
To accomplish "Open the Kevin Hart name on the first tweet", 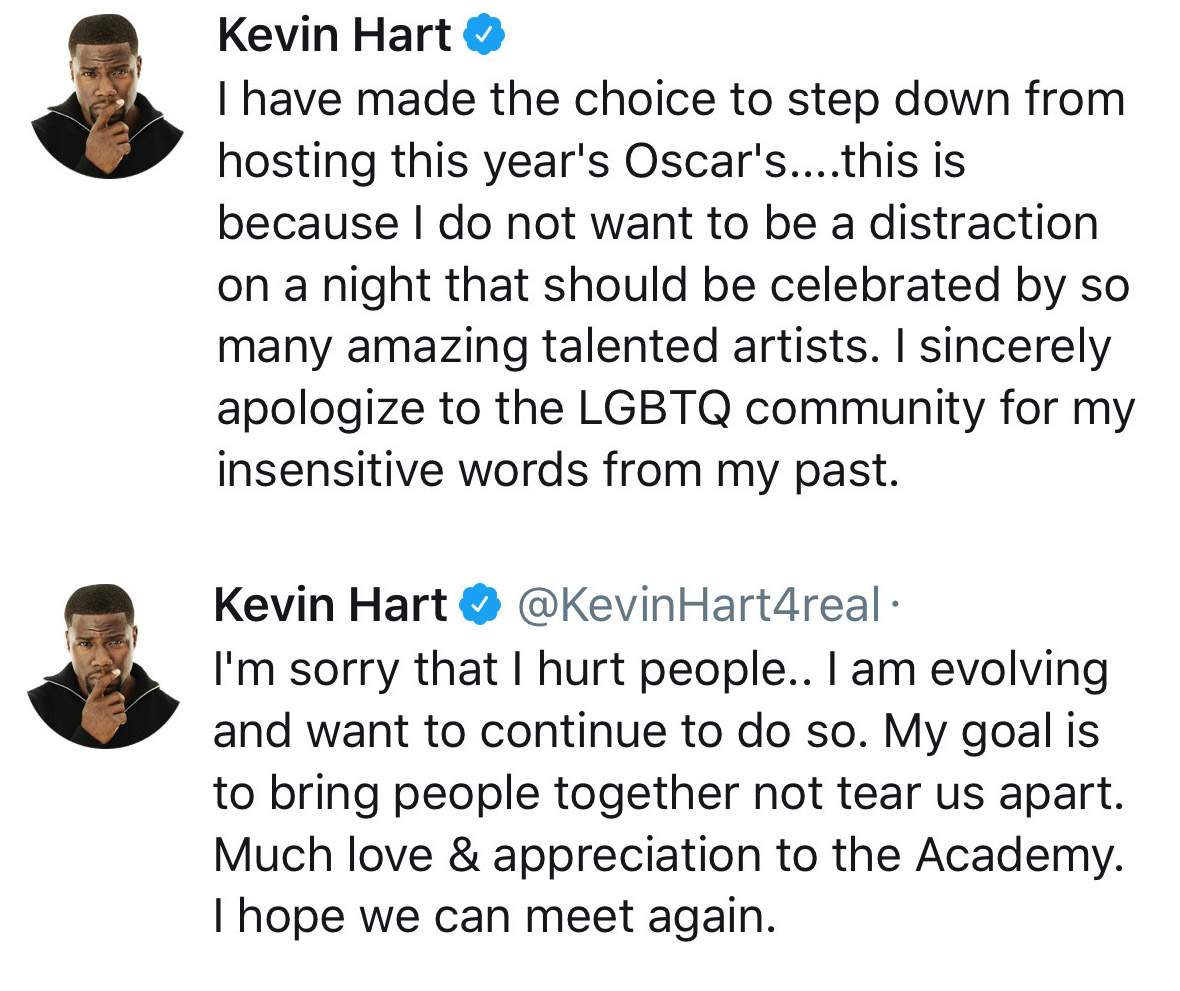I will (334, 35).
